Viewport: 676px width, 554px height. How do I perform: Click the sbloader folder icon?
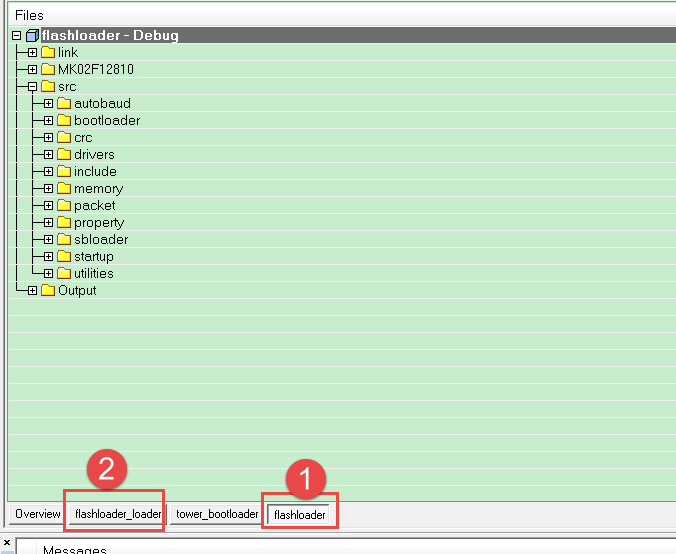[64, 239]
